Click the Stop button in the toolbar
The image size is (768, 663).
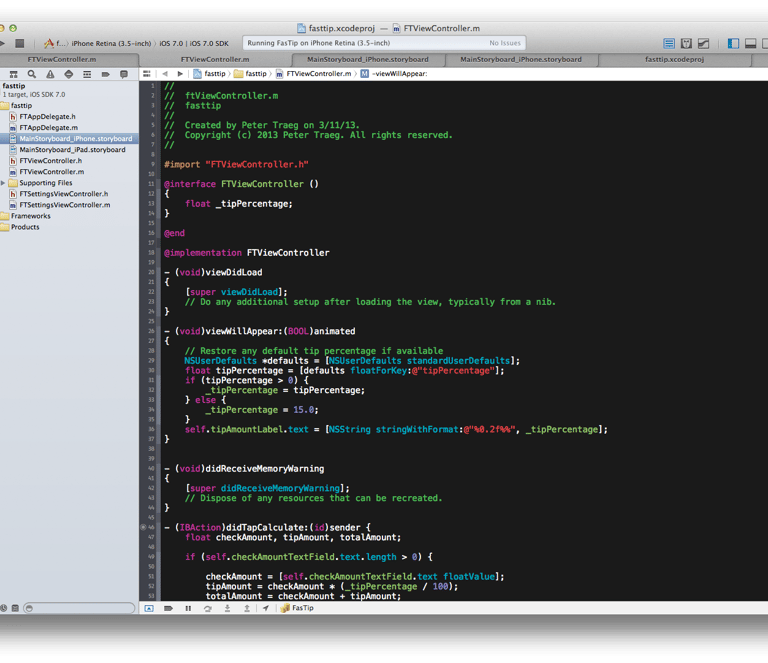[18, 44]
